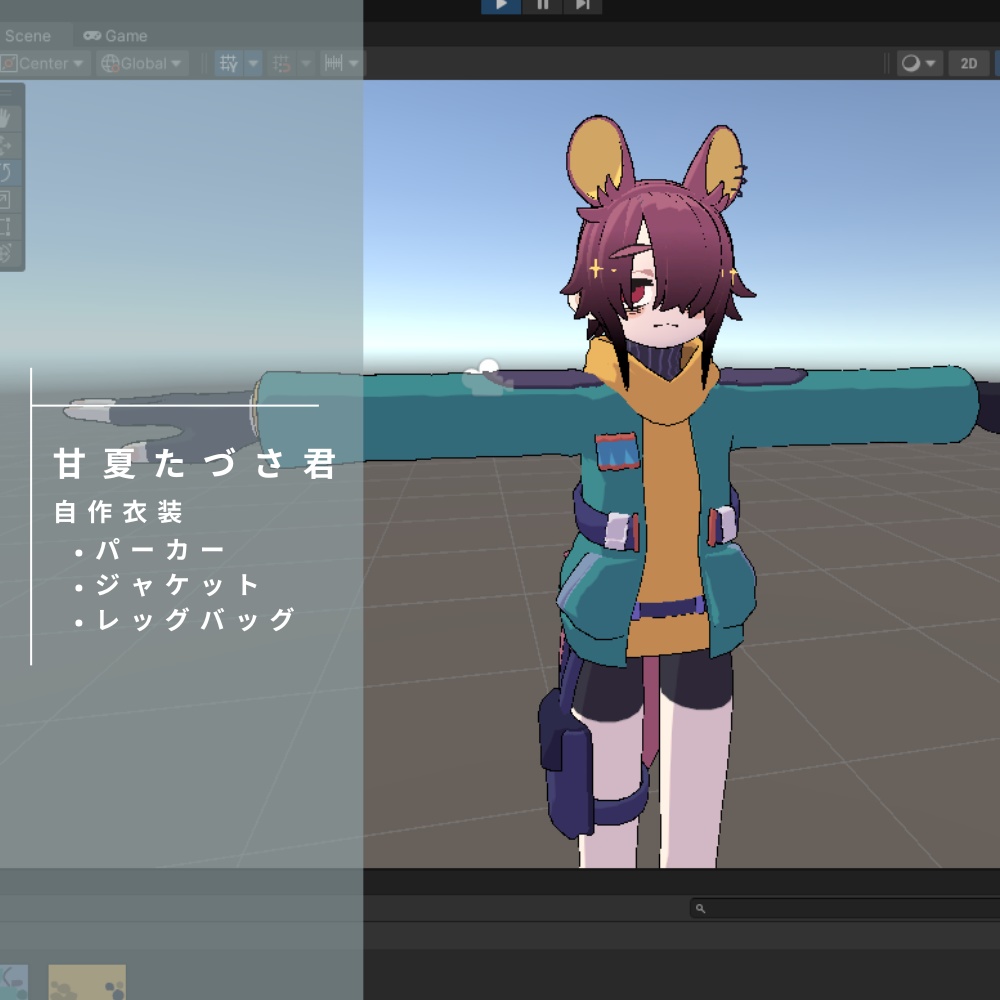Screen dimensions: 1000x1000
Task: Select the Move tool
Action: 10,146
